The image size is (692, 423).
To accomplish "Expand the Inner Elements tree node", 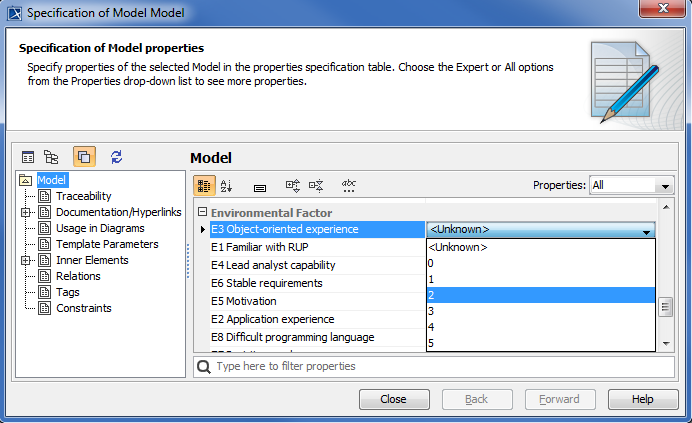I will (26, 260).
